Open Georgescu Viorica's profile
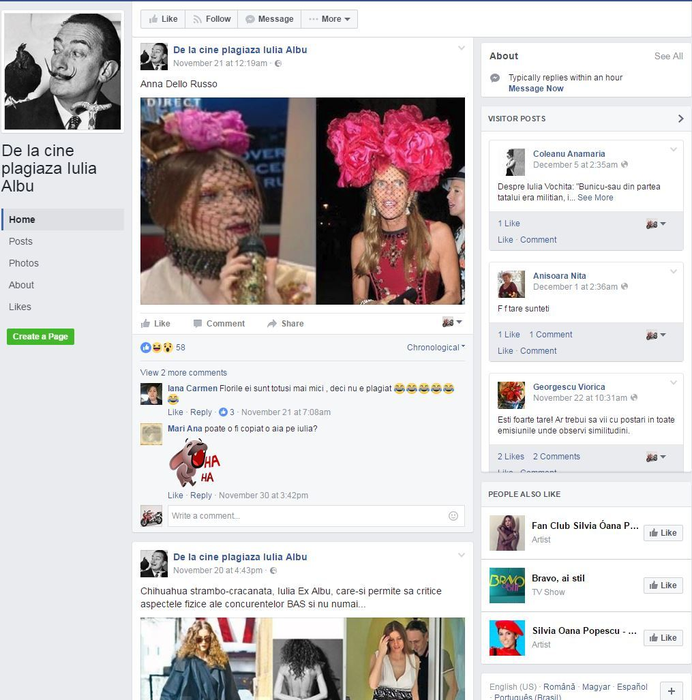Image resolution: width=692 pixels, height=700 pixels. pos(569,387)
